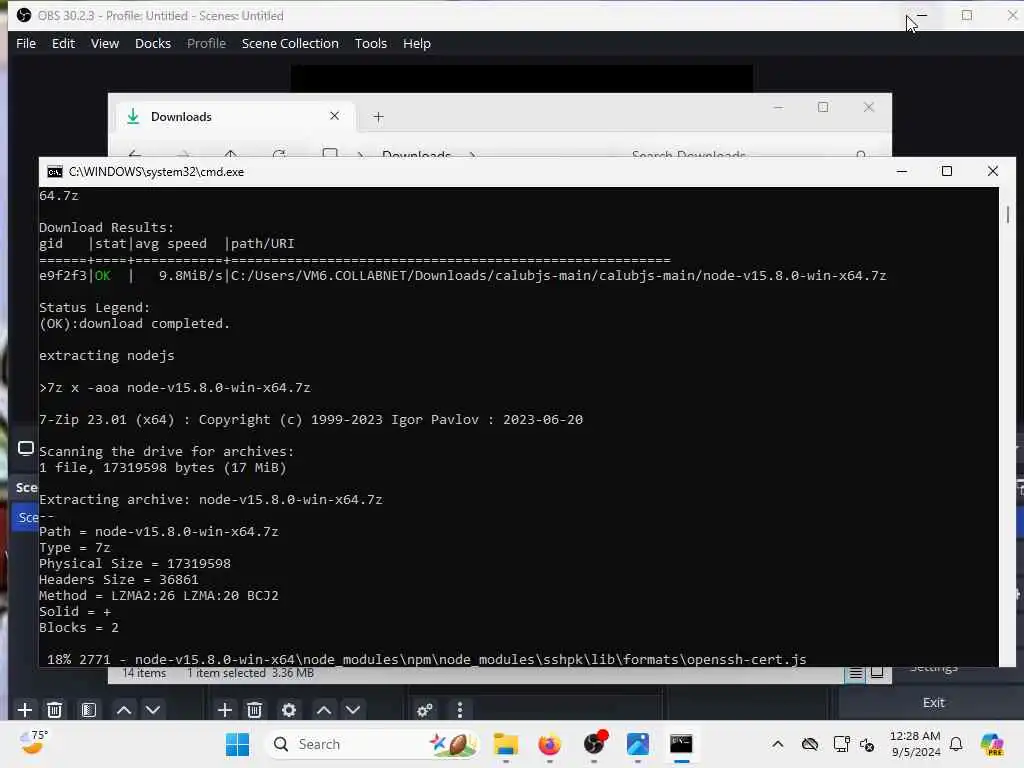Open the OBS Help menu
This screenshot has height=768, width=1024.
(417, 43)
